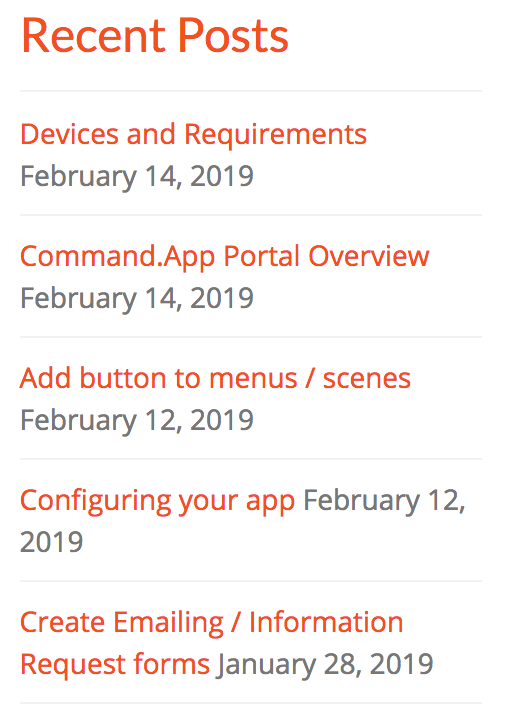Open the Devices and Requirements post
The height and width of the screenshot is (724, 514).
point(194,134)
